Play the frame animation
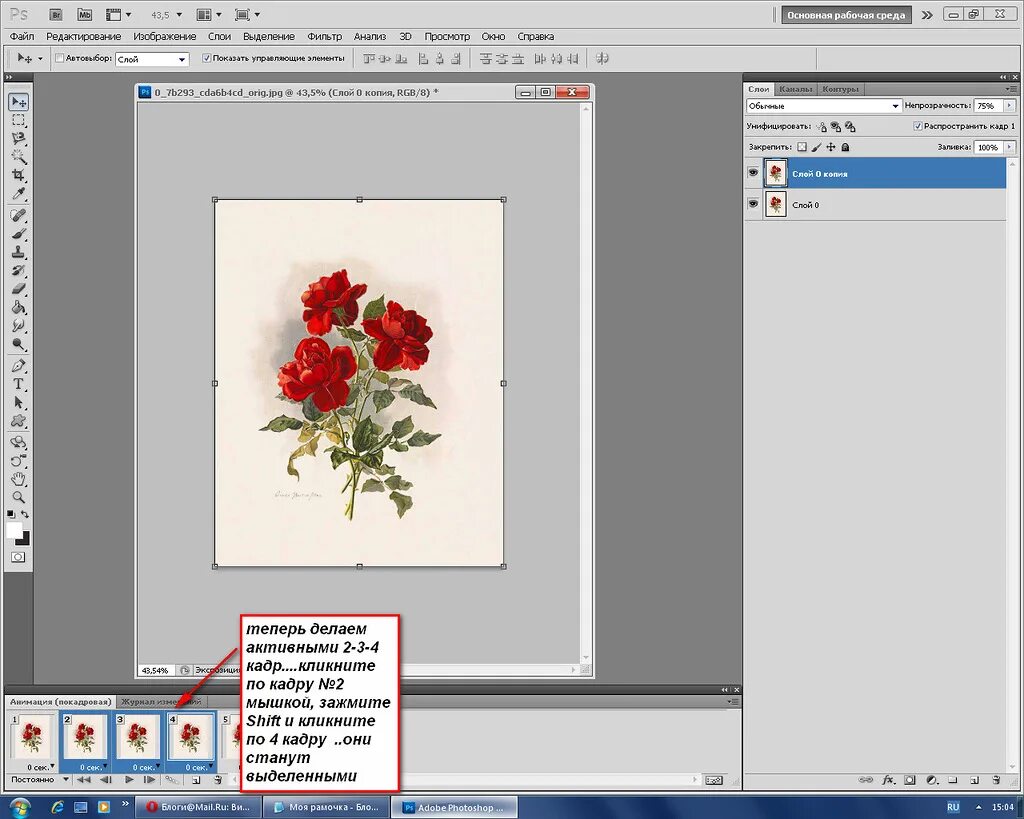Viewport: 1024px width, 819px height. tap(129, 779)
